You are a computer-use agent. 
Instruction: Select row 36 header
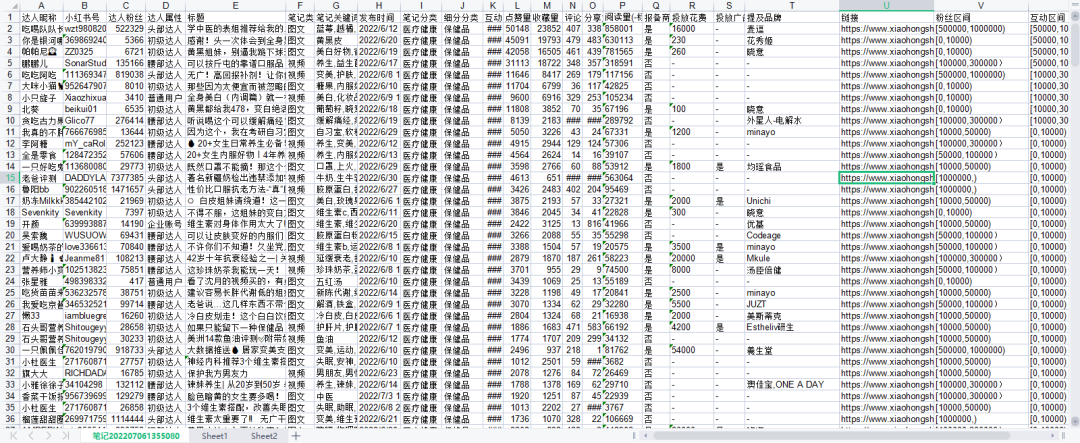tap(10, 419)
